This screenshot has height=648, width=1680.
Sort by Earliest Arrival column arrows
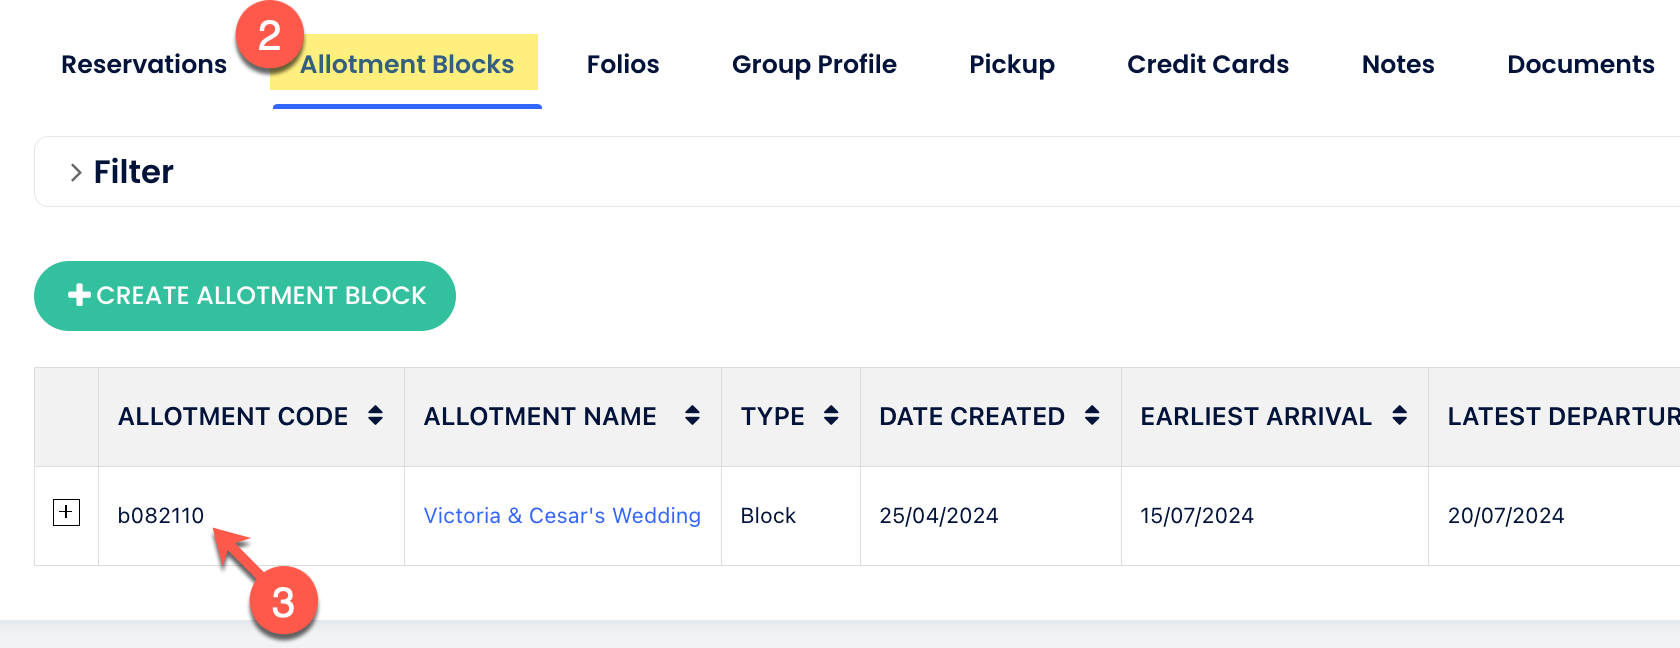[x=1399, y=416]
